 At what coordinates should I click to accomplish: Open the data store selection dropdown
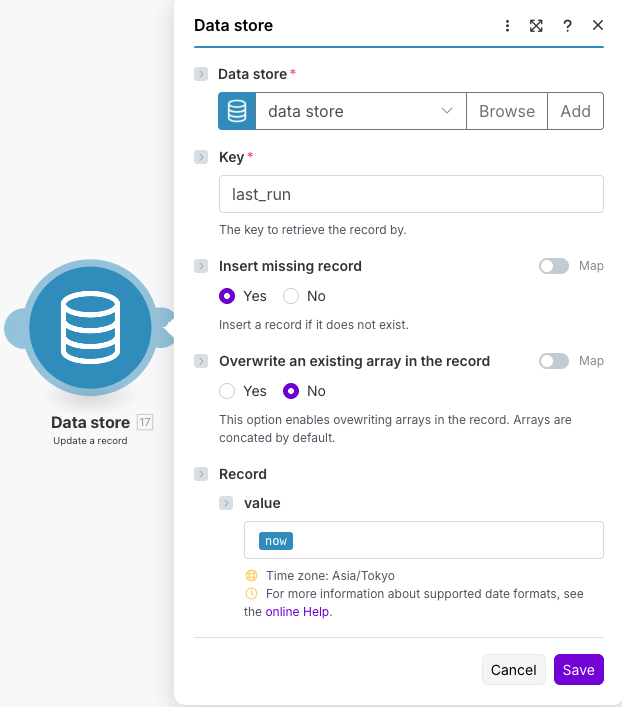coord(360,111)
